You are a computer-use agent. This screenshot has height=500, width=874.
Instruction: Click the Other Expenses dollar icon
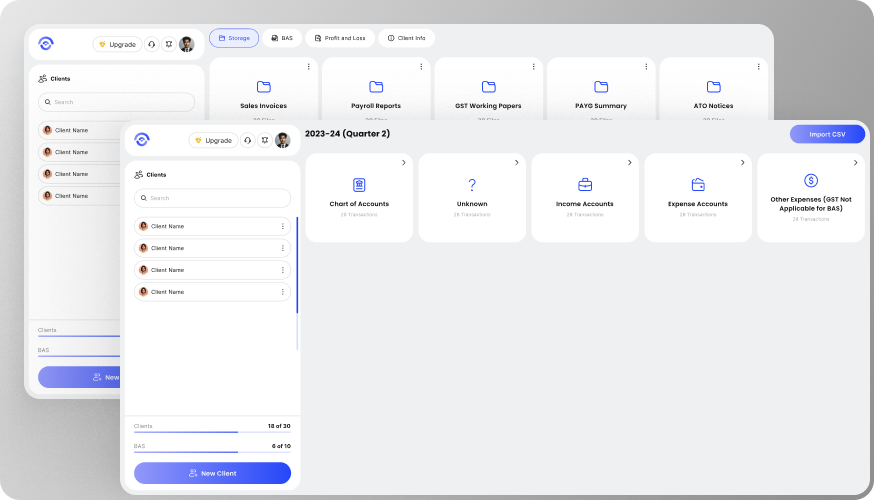point(811,181)
